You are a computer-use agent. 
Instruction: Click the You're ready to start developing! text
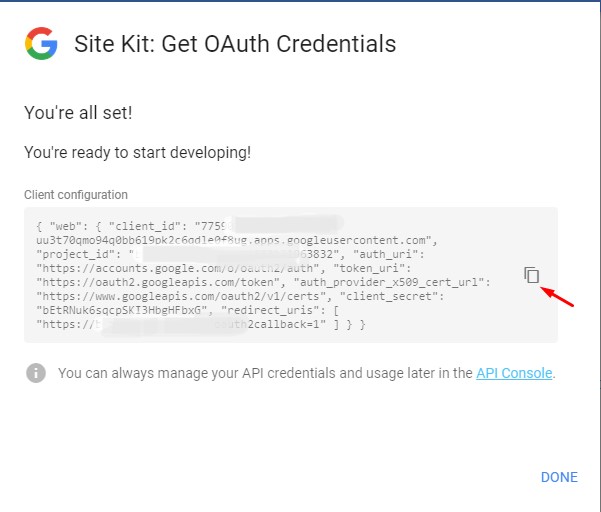click(138, 153)
